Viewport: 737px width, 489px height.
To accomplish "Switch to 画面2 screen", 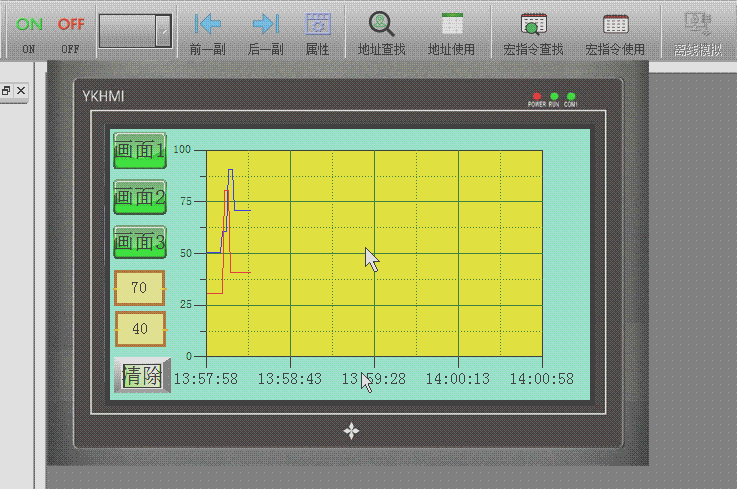I will click(140, 197).
